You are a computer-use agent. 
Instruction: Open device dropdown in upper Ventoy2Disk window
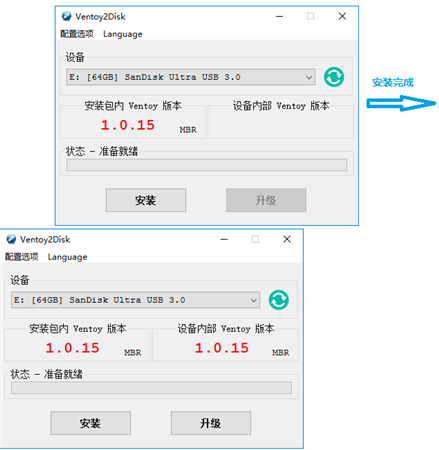(x=191, y=77)
